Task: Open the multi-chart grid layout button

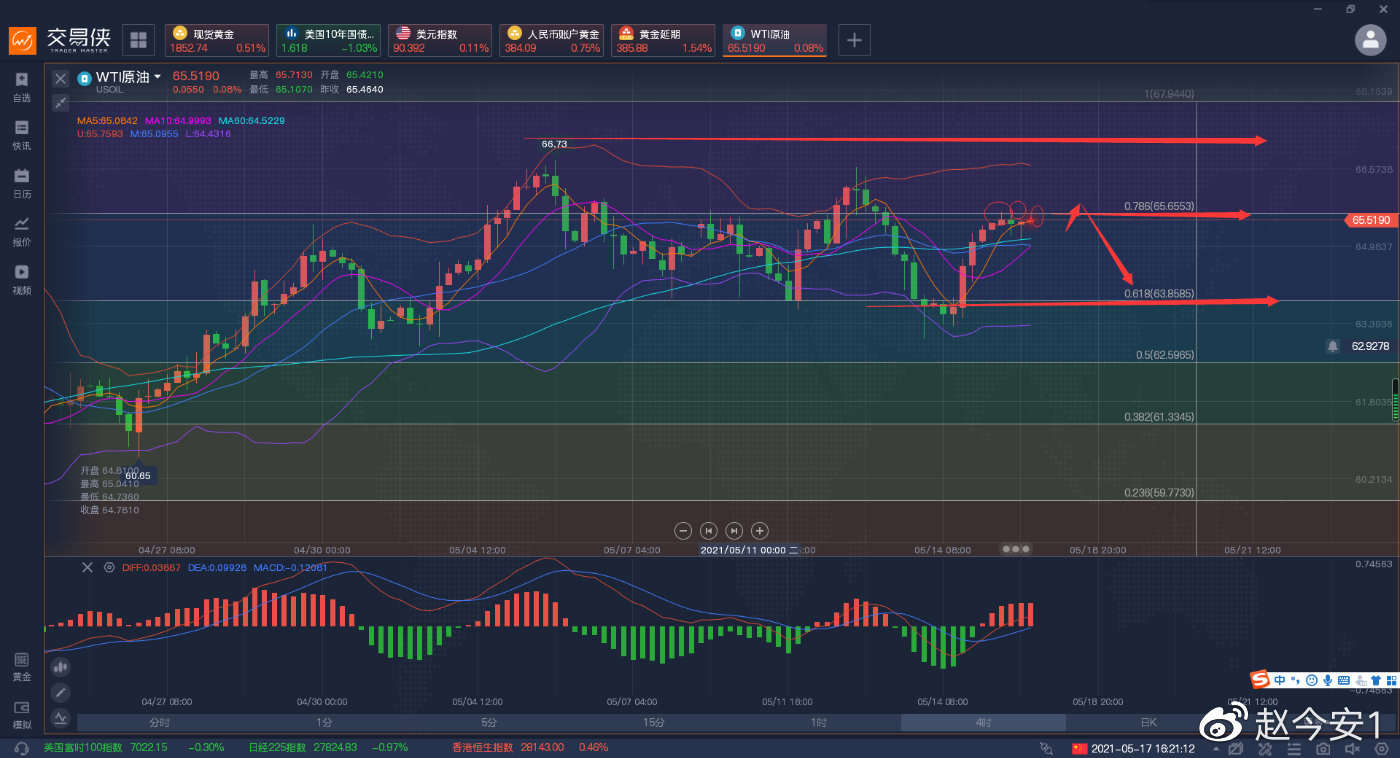Action: pos(138,40)
